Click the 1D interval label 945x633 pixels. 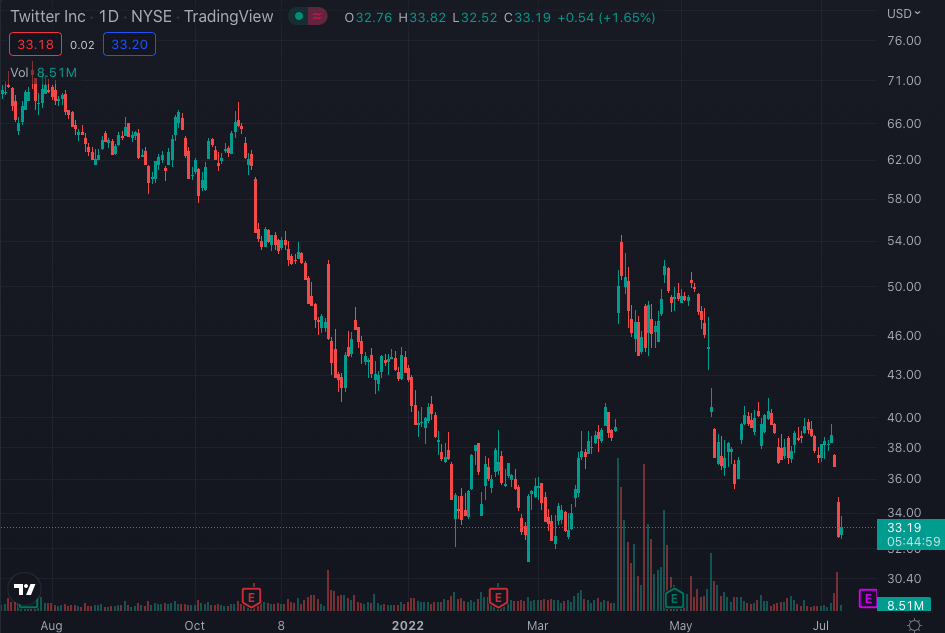coord(108,16)
